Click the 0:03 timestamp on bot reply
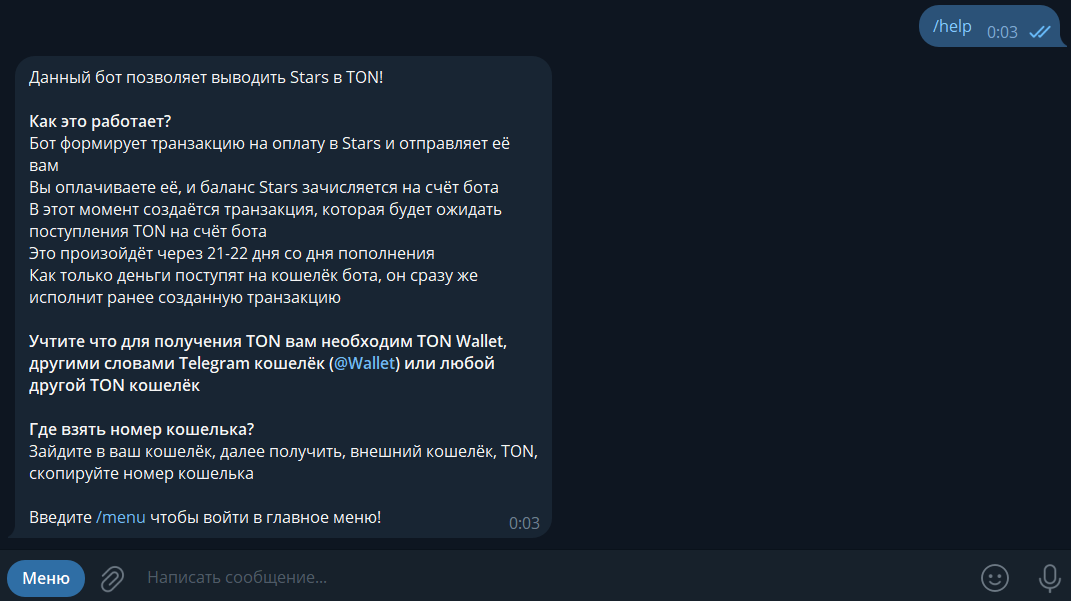Viewport: 1071px width, 601px height. click(x=524, y=523)
